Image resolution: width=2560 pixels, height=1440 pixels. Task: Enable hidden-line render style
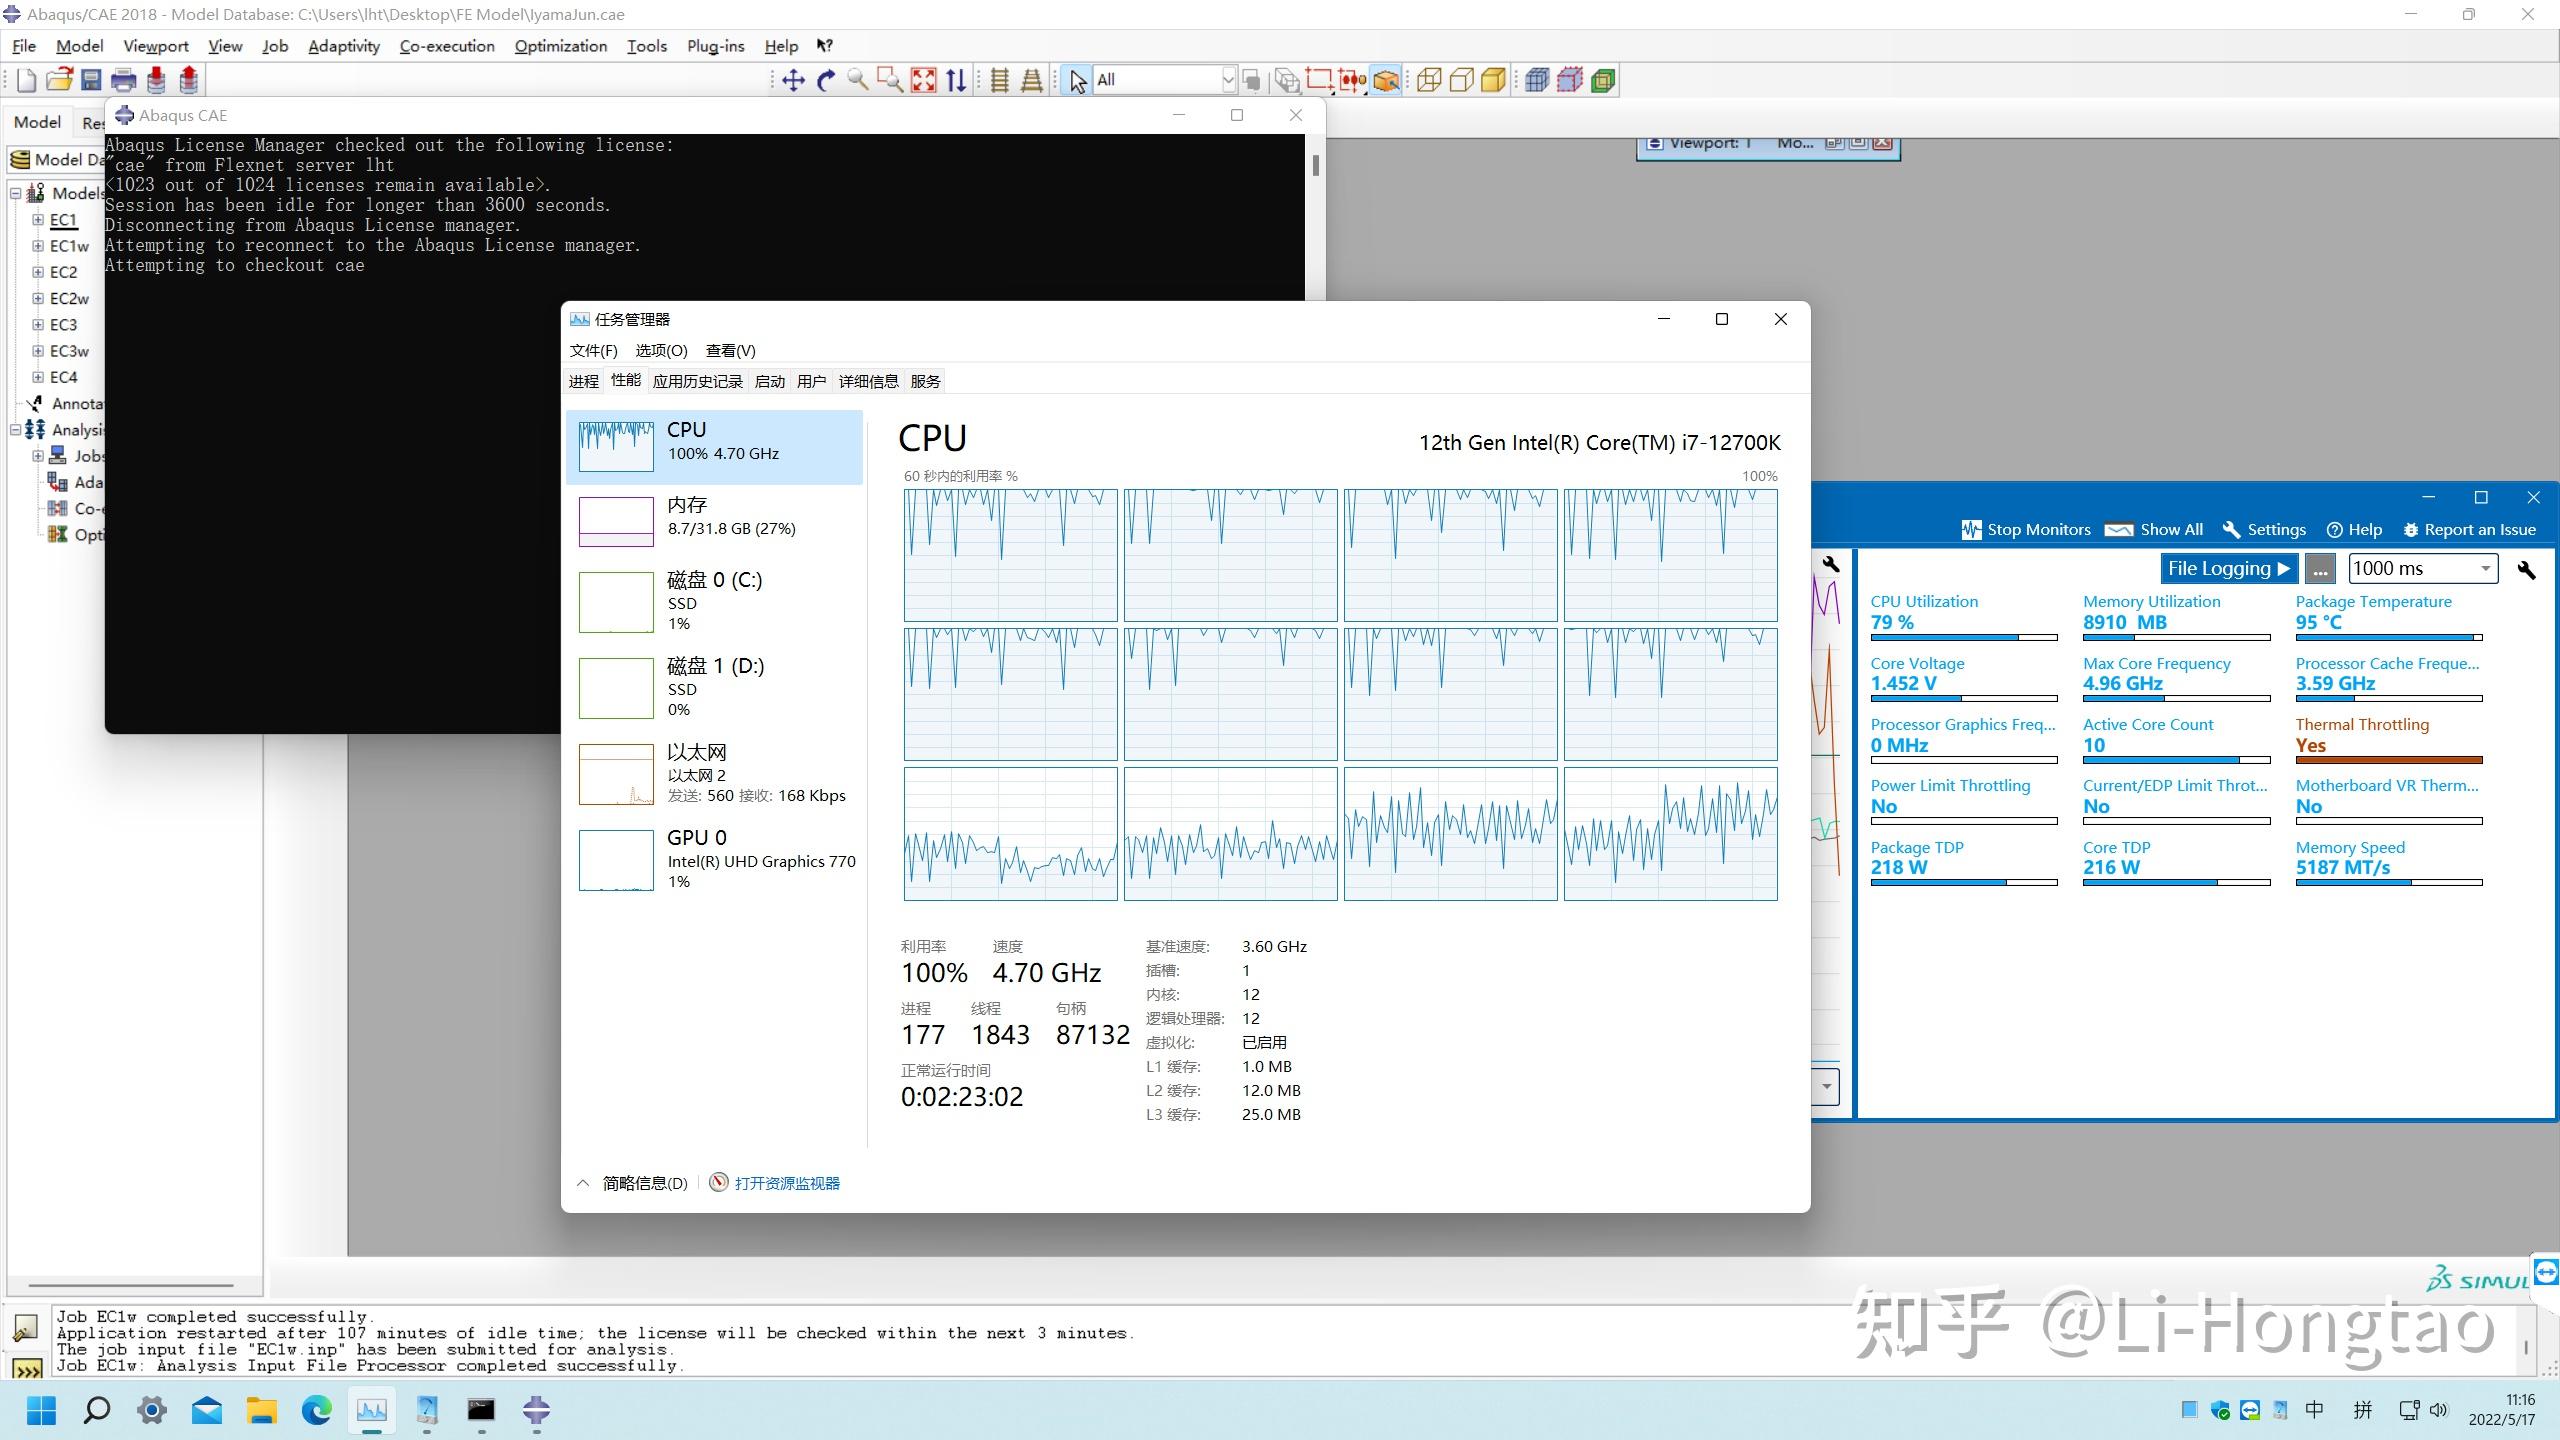click(x=1461, y=80)
